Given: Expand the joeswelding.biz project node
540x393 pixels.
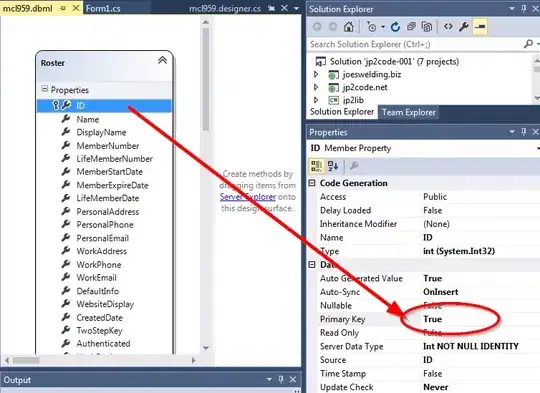Looking at the screenshot, I should (x=316, y=74).
